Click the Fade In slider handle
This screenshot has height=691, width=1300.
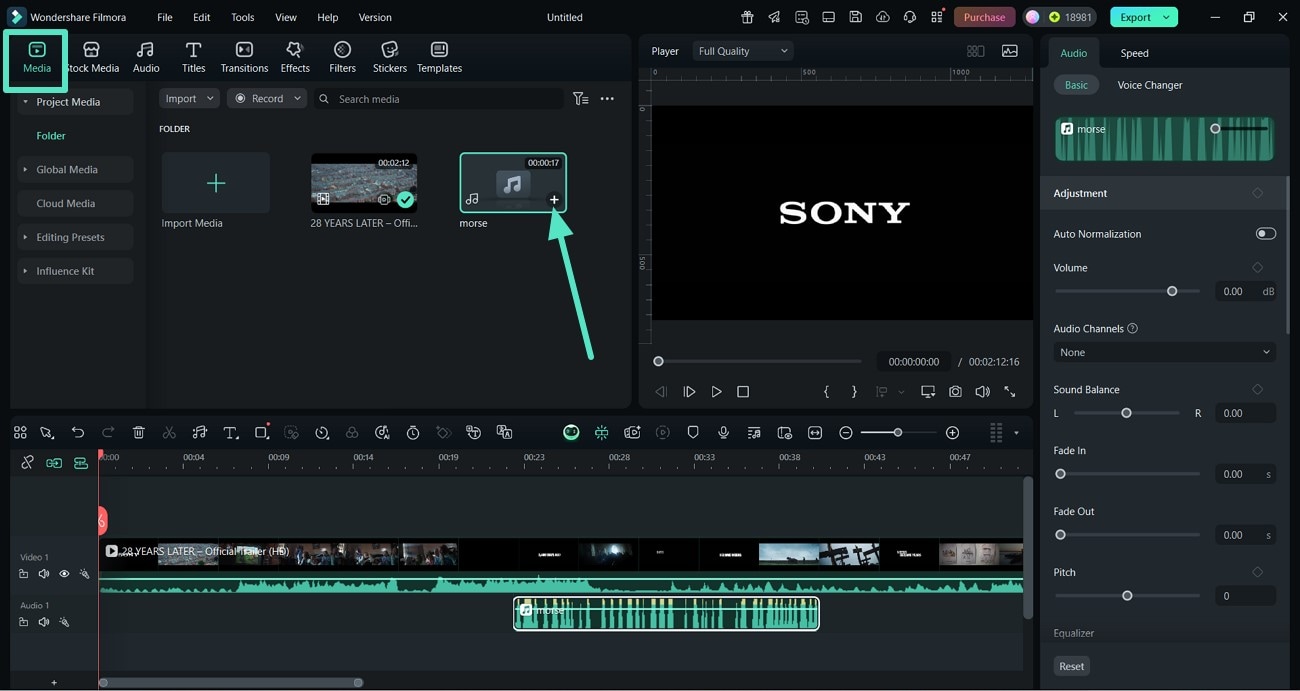point(1061,474)
